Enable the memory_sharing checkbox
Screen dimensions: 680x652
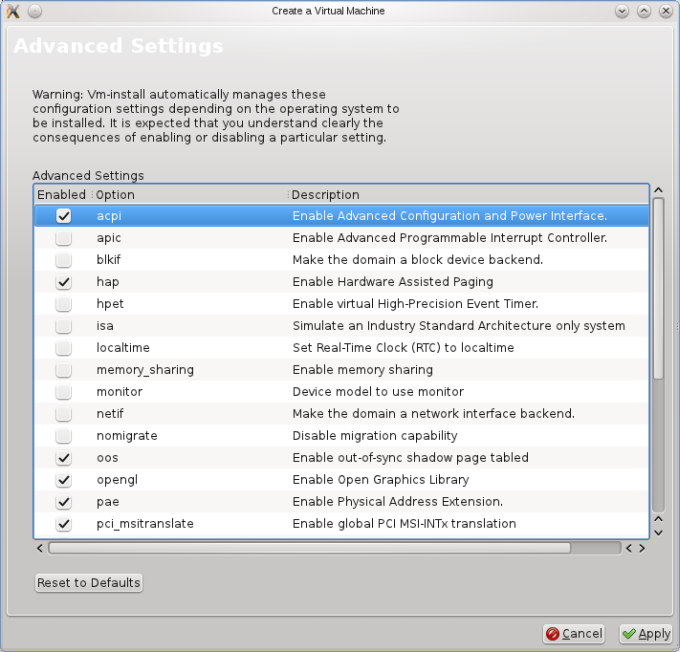point(64,370)
